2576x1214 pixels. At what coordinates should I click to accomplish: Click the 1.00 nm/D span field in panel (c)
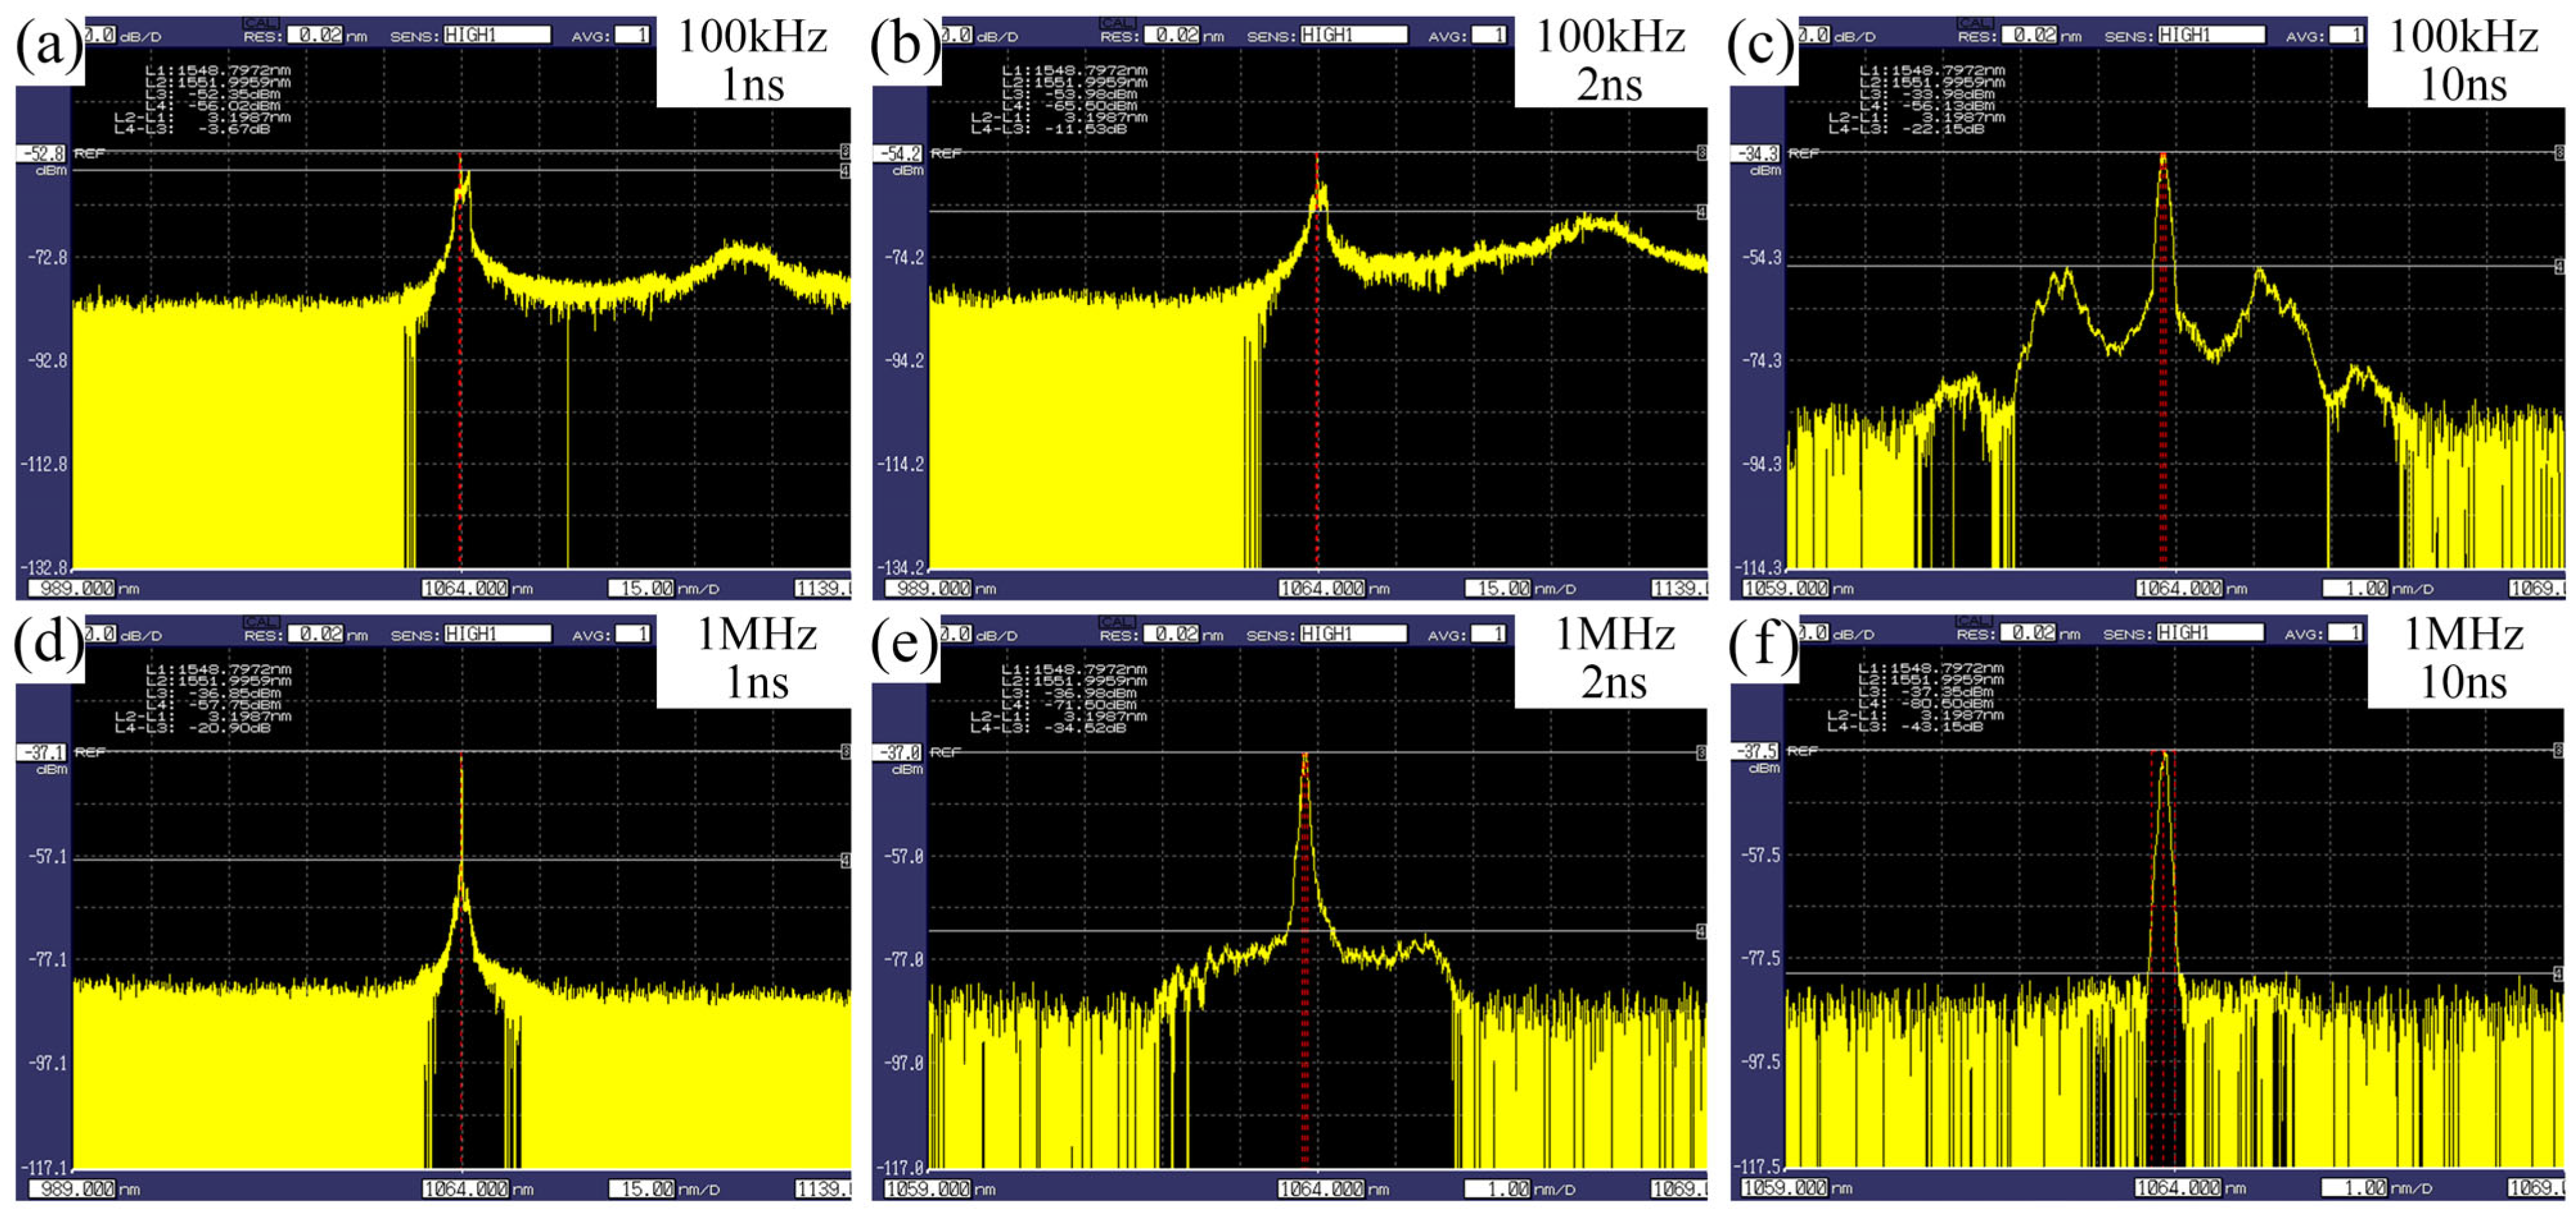tap(2357, 588)
